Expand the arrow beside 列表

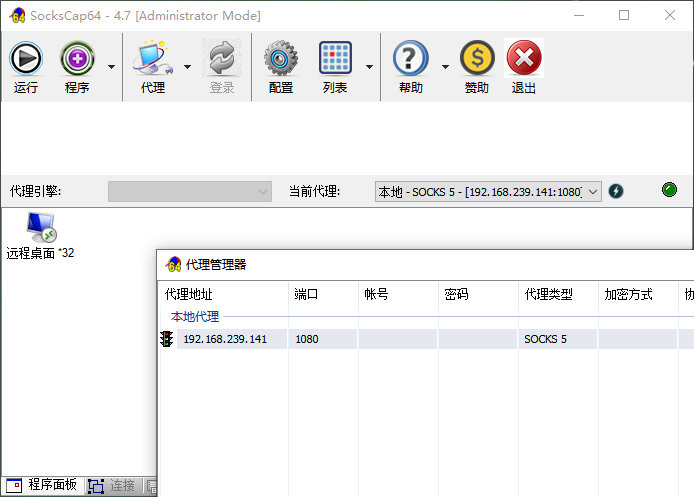point(369,67)
